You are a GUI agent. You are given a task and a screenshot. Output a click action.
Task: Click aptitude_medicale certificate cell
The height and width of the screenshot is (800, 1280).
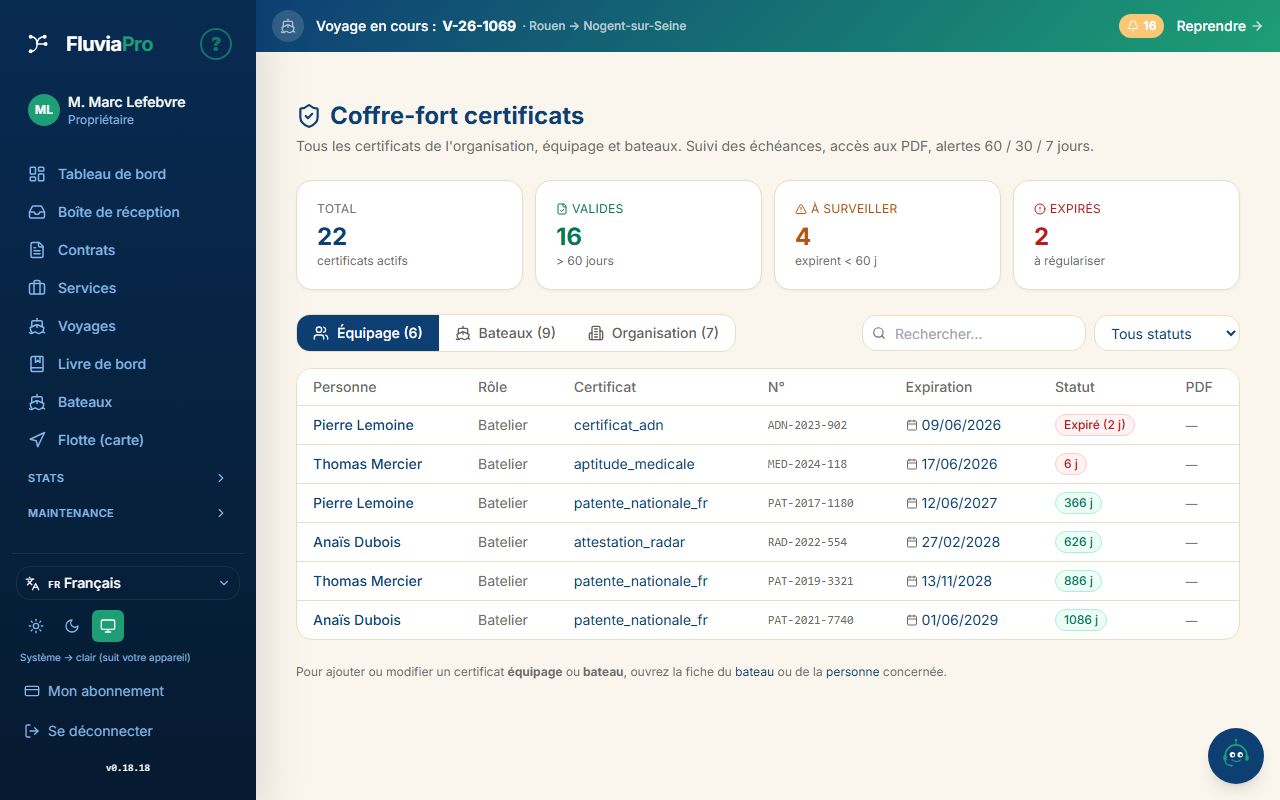pyautogui.click(x=634, y=464)
